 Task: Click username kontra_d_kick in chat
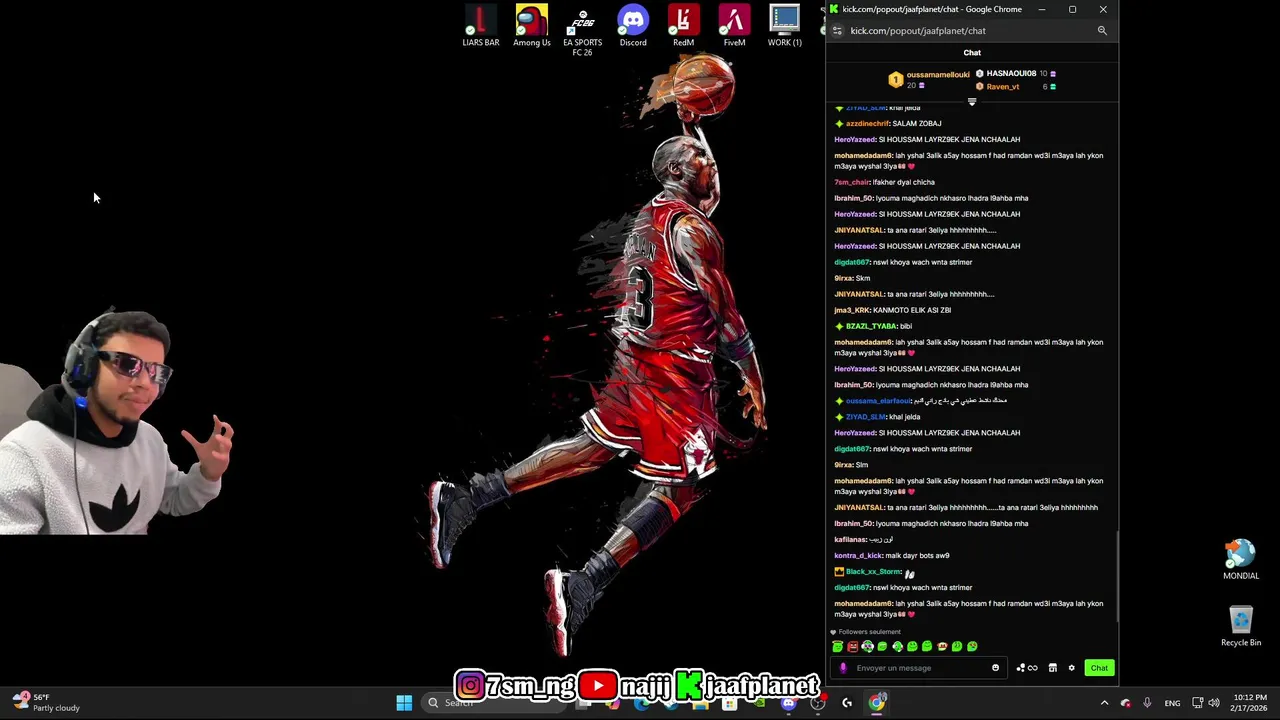click(x=858, y=556)
